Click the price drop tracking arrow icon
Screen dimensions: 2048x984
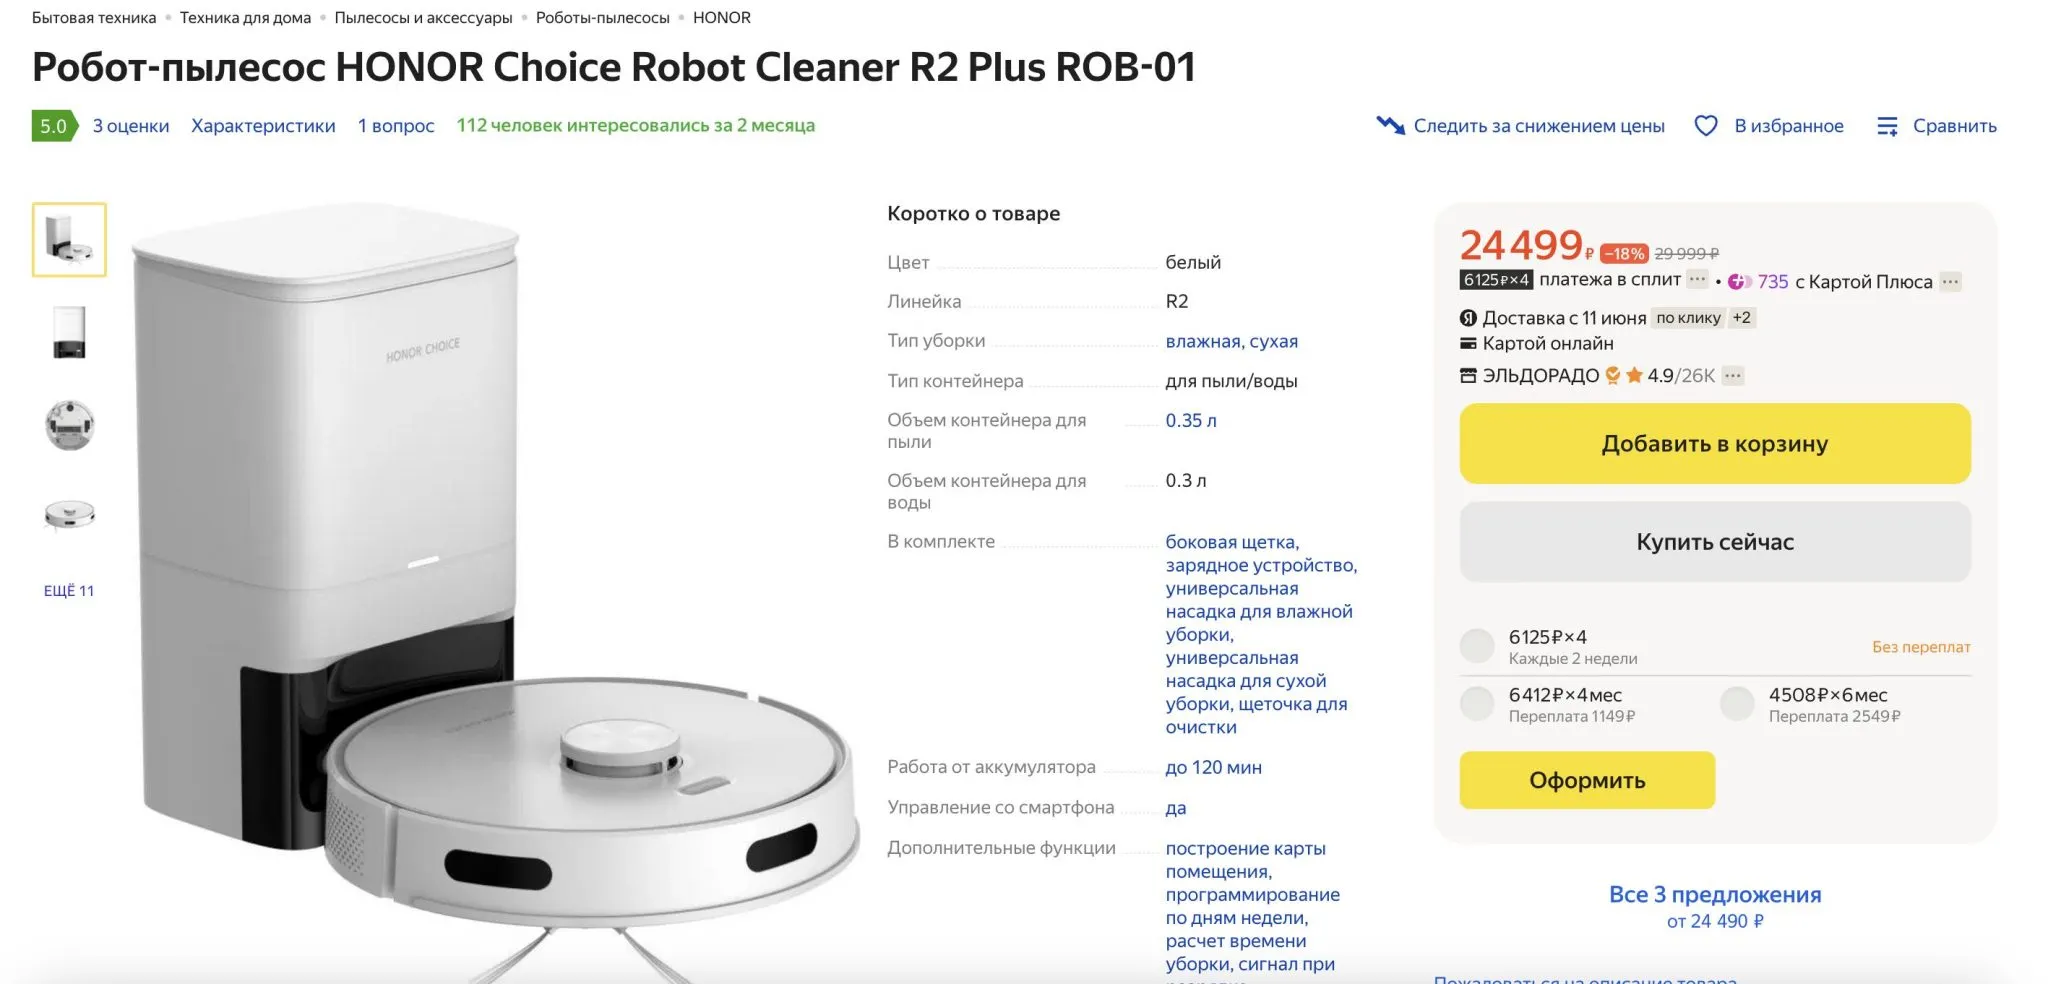pyautogui.click(x=1390, y=126)
